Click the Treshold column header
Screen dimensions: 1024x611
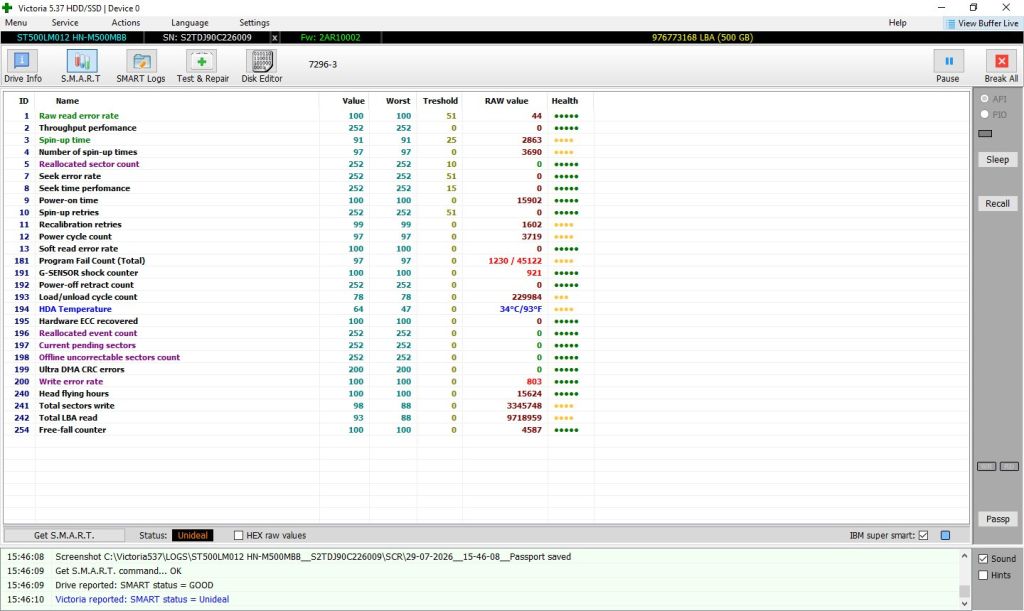click(x=440, y=101)
